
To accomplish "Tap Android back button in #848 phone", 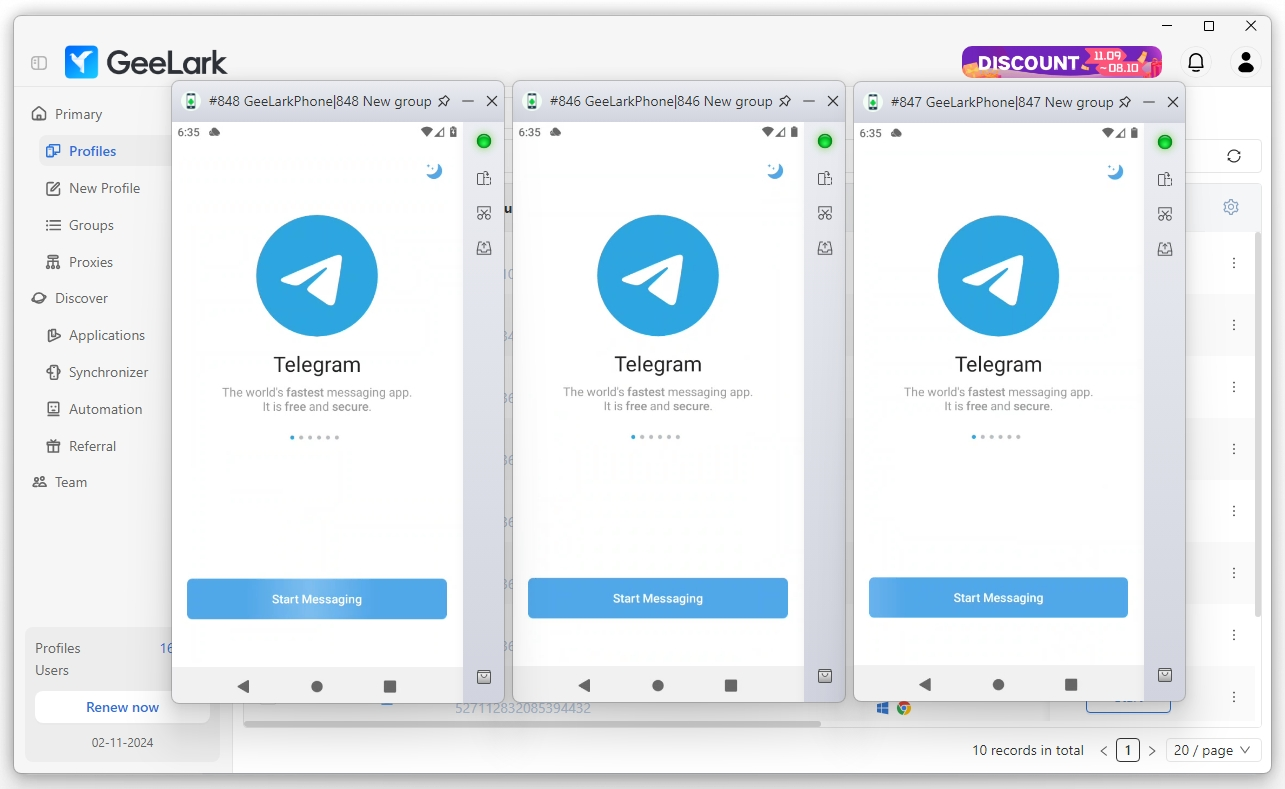I will click(243, 686).
